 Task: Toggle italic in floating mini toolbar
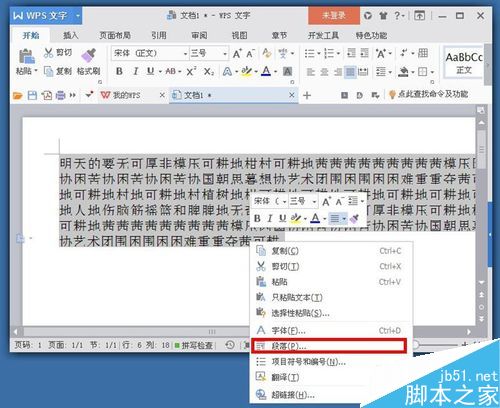point(270,218)
